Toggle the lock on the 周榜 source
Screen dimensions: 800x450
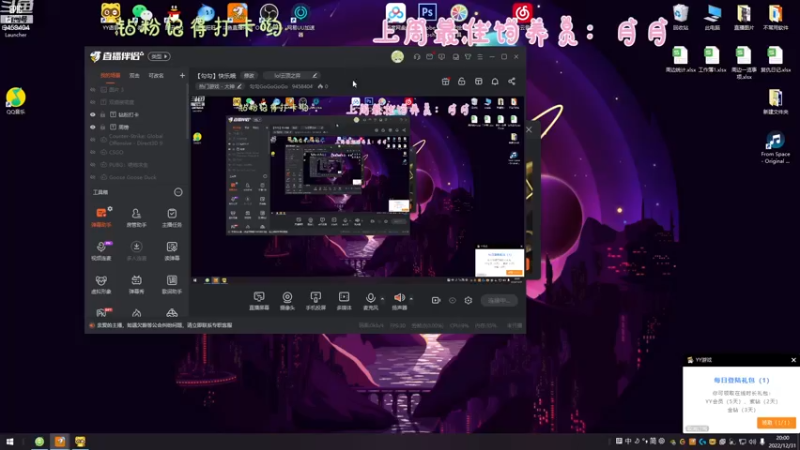point(103,127)
